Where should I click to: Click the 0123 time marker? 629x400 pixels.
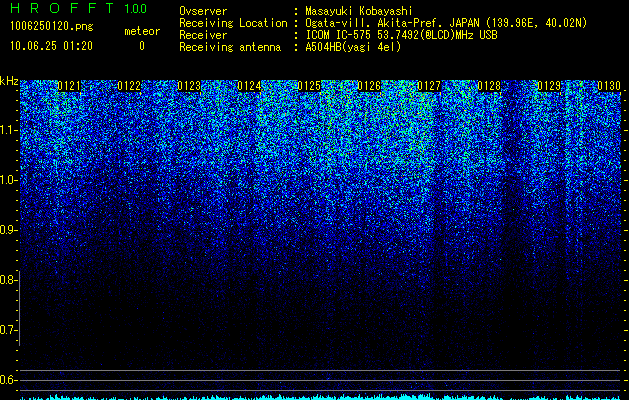[x=189, y=86]
